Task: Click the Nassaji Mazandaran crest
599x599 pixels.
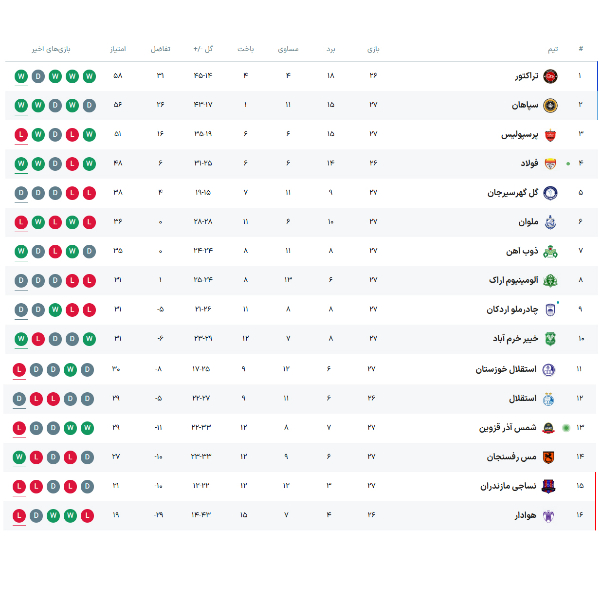Action: [548, 486]
